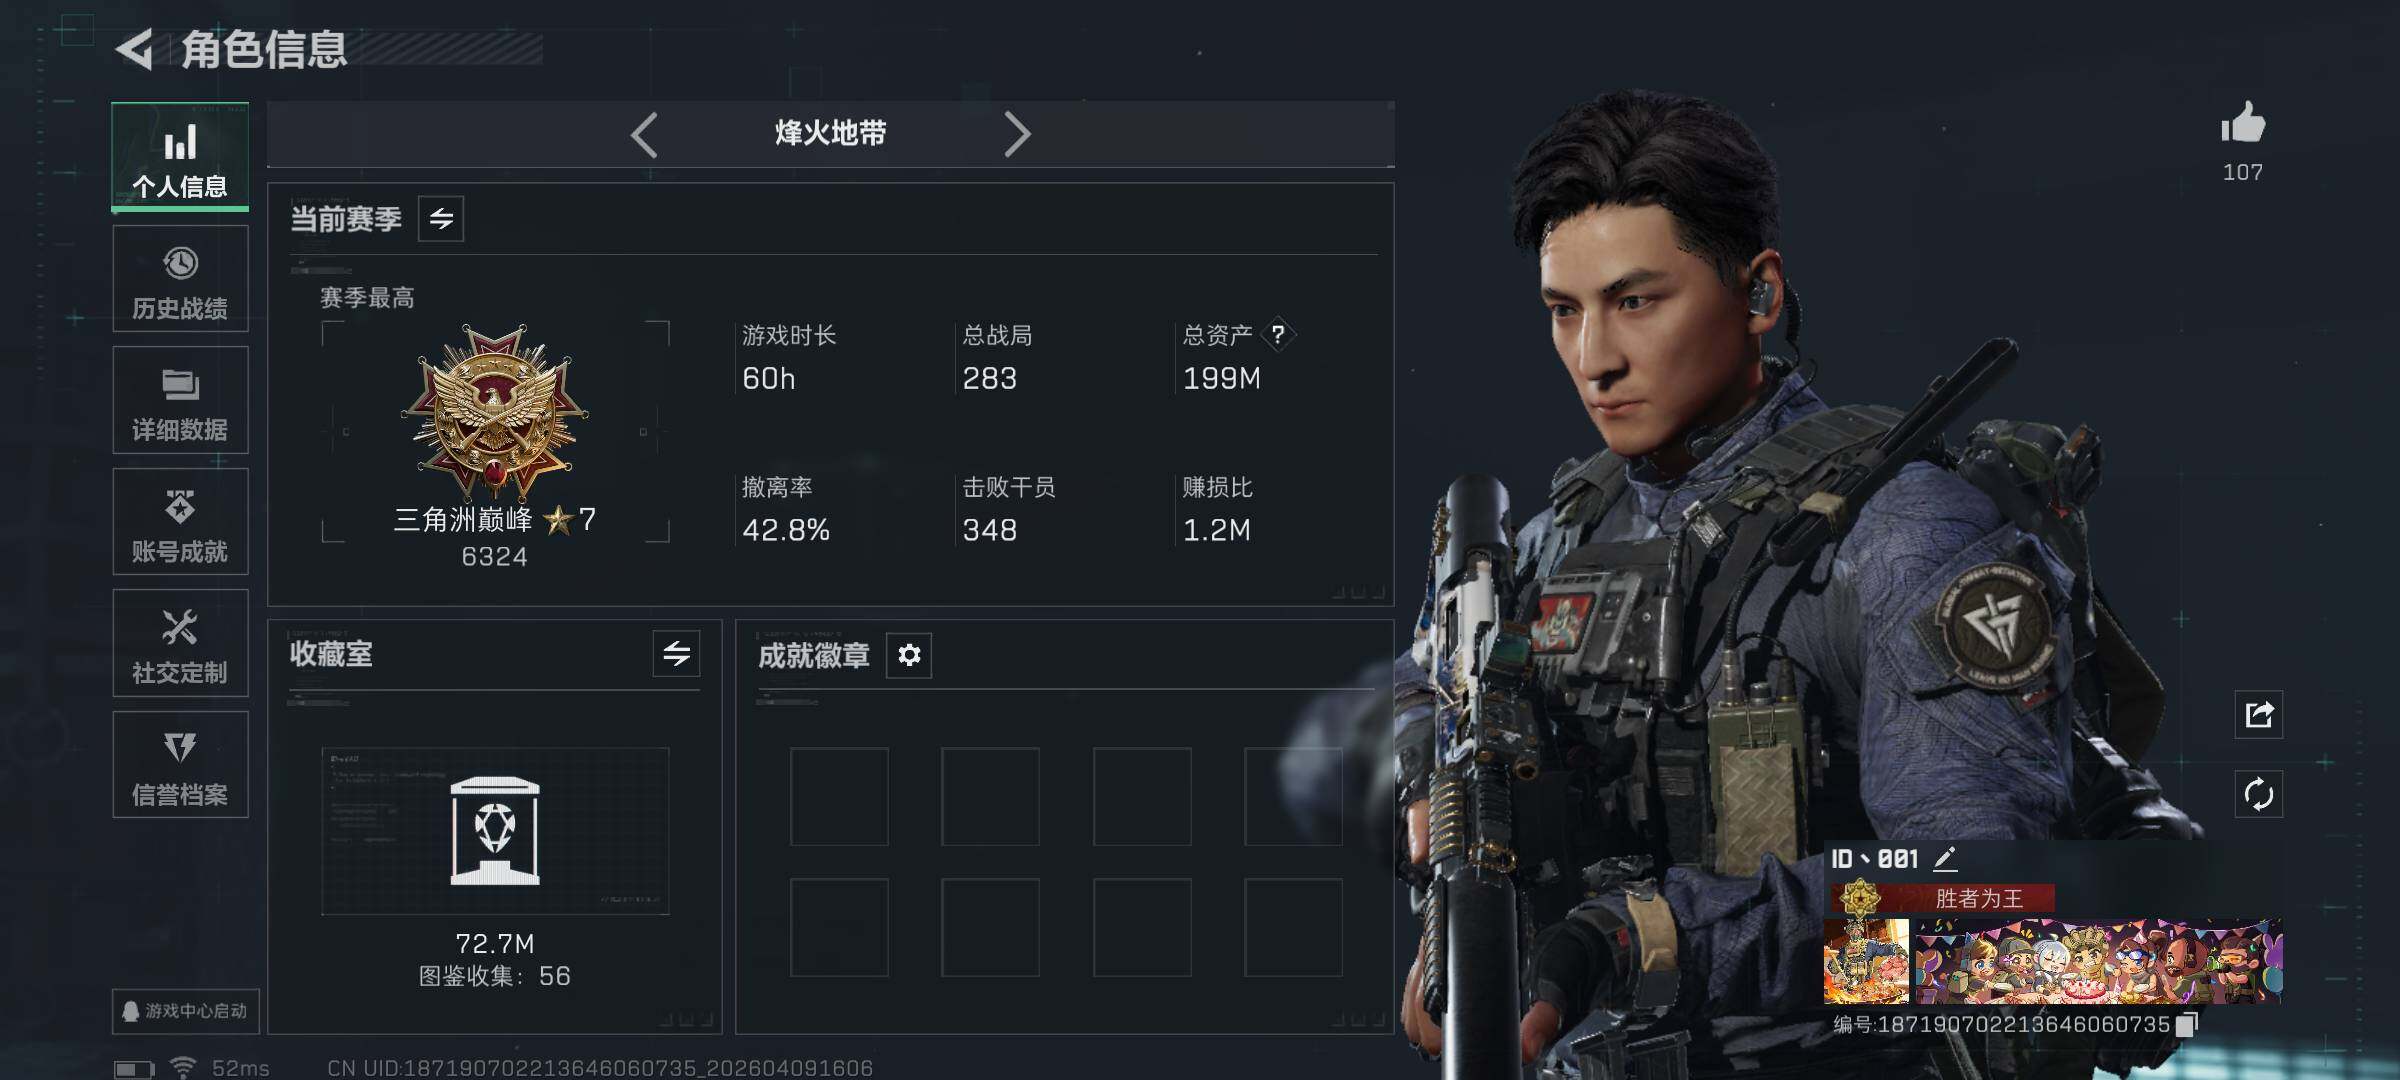Click the 总资产 question mark help icon
Viewport: 2400px width, 1080px height.
(x=1278, y=334)
